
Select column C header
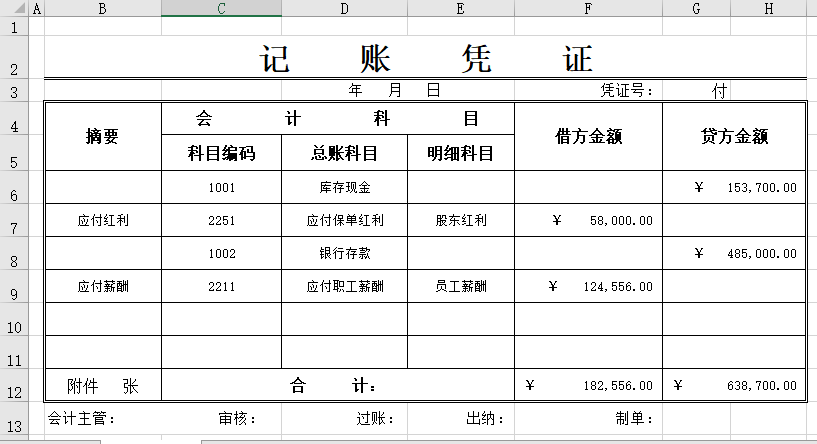tap(221, 9)
